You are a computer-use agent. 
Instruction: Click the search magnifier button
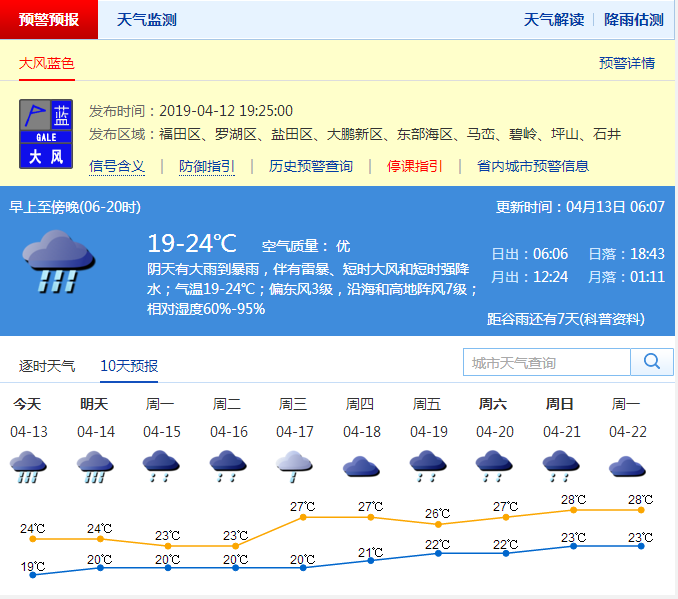click(652, 362)
